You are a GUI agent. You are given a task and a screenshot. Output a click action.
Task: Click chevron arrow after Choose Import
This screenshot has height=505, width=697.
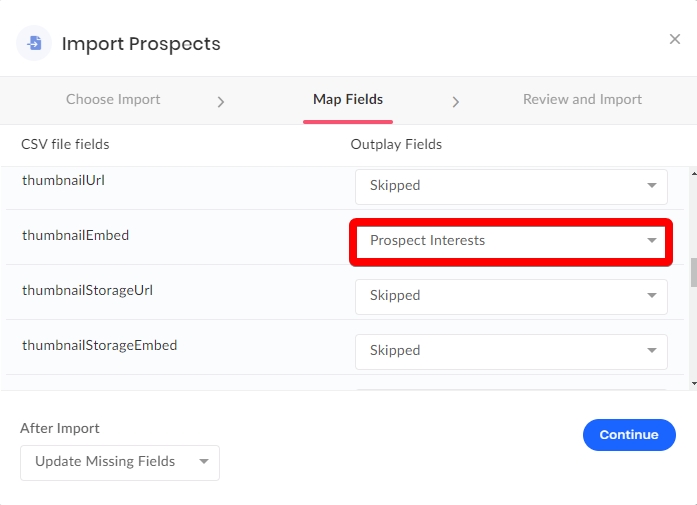(x=221, y=101)
